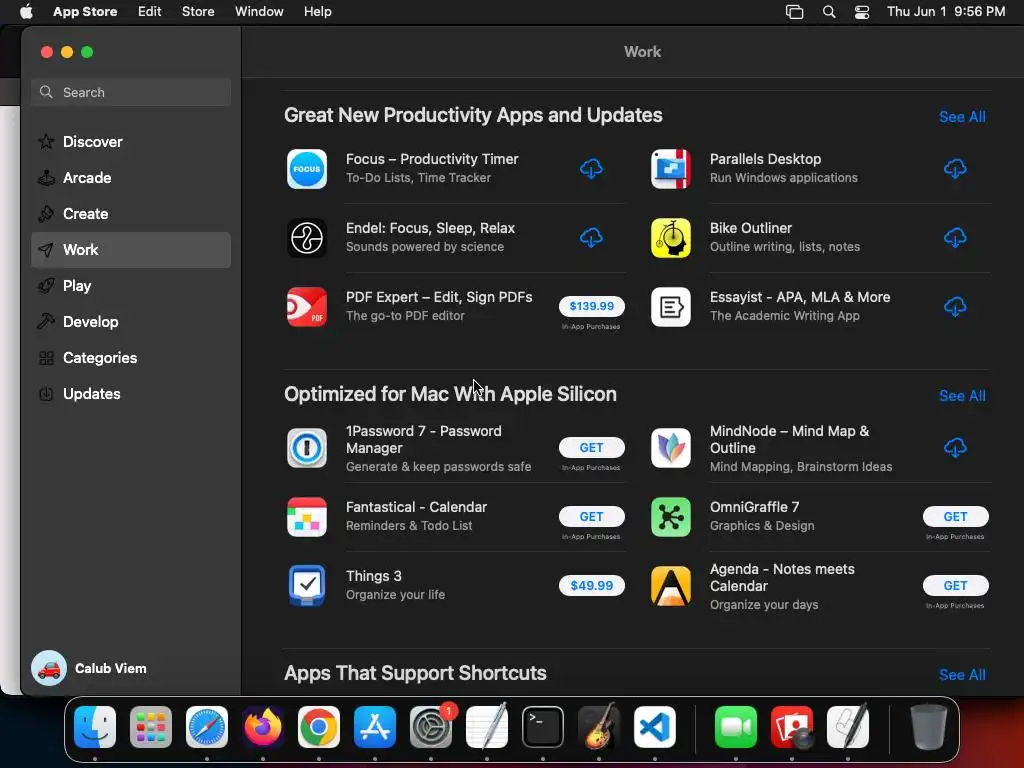Open Things 3 app icon

click(306, 586)
